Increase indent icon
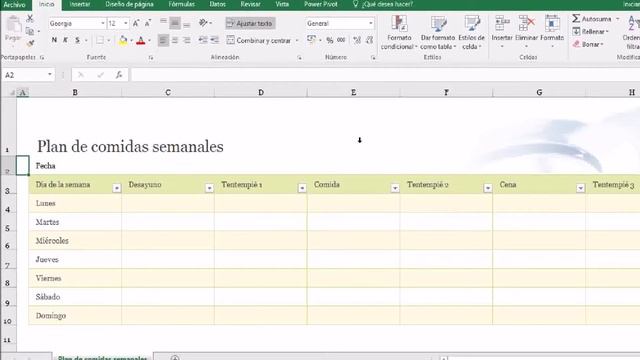The width and height of the screenshot is (640, 360). click(x=214, y=40)
